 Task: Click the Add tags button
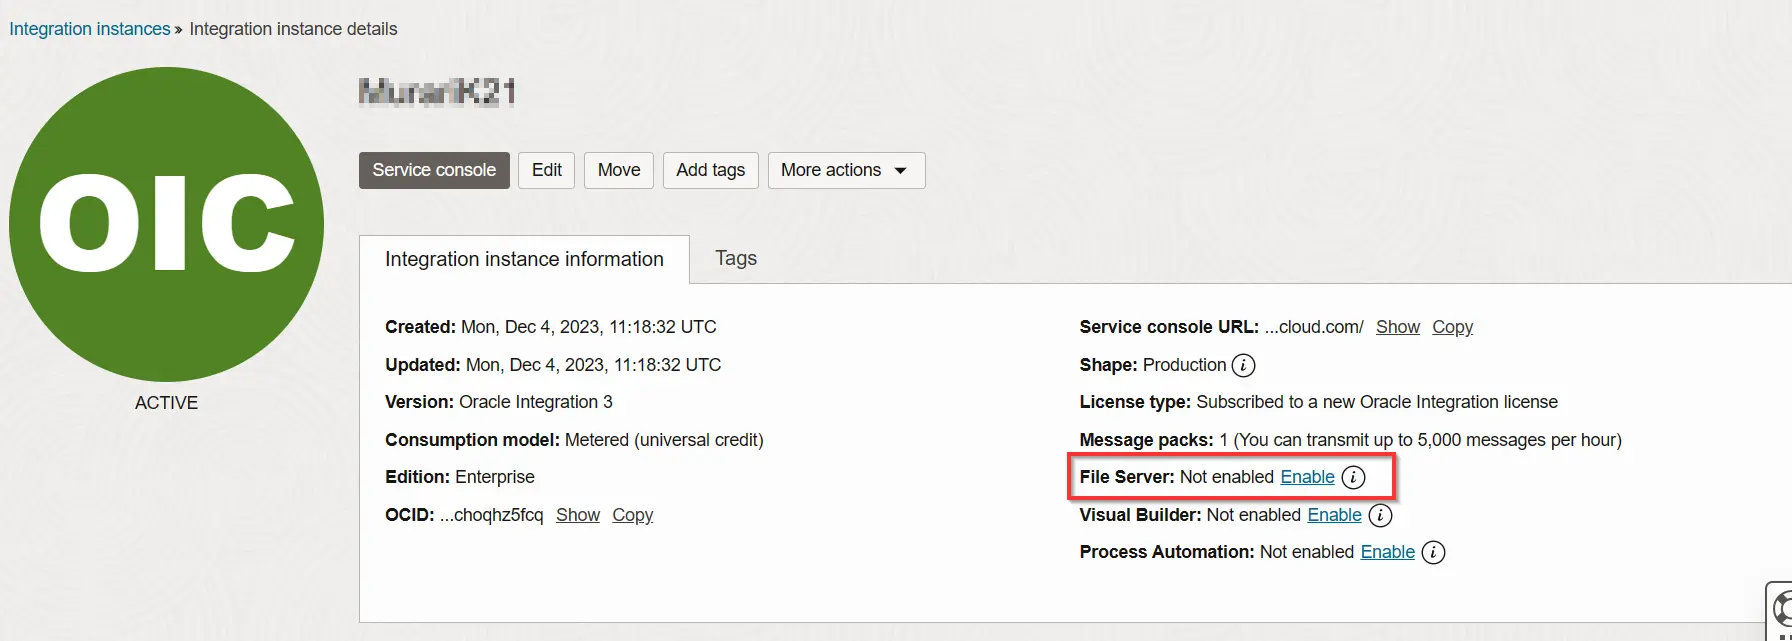pos(710,170)
